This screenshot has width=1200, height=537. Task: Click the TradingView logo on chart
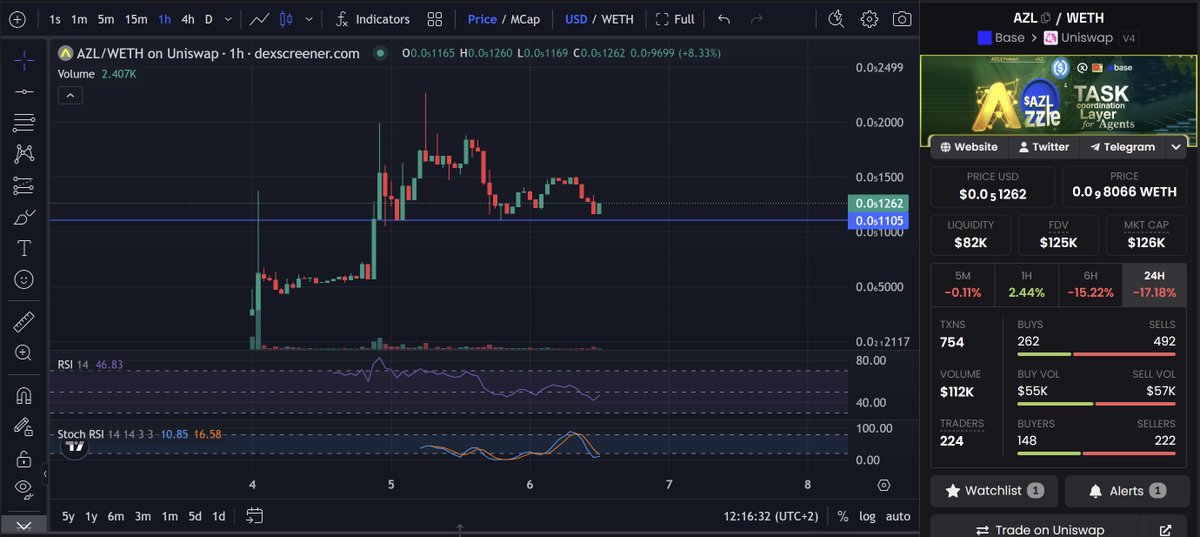coord(74,446)
